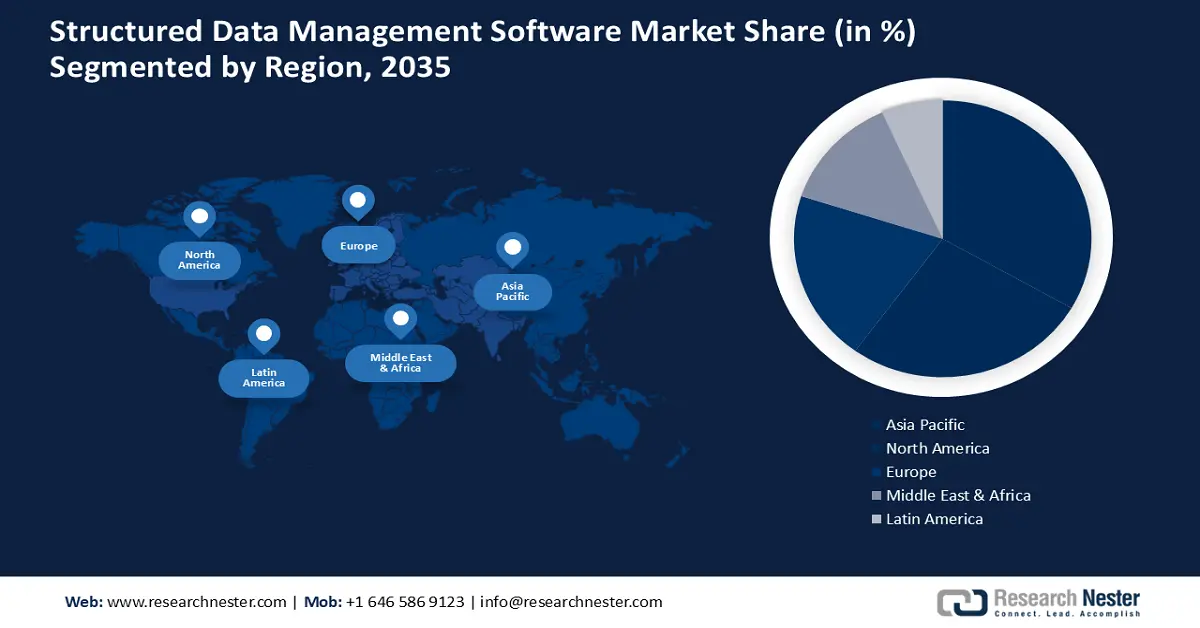1200x628 pixels.
Task: Click the Europe map pin
Action: coord(358,198)
